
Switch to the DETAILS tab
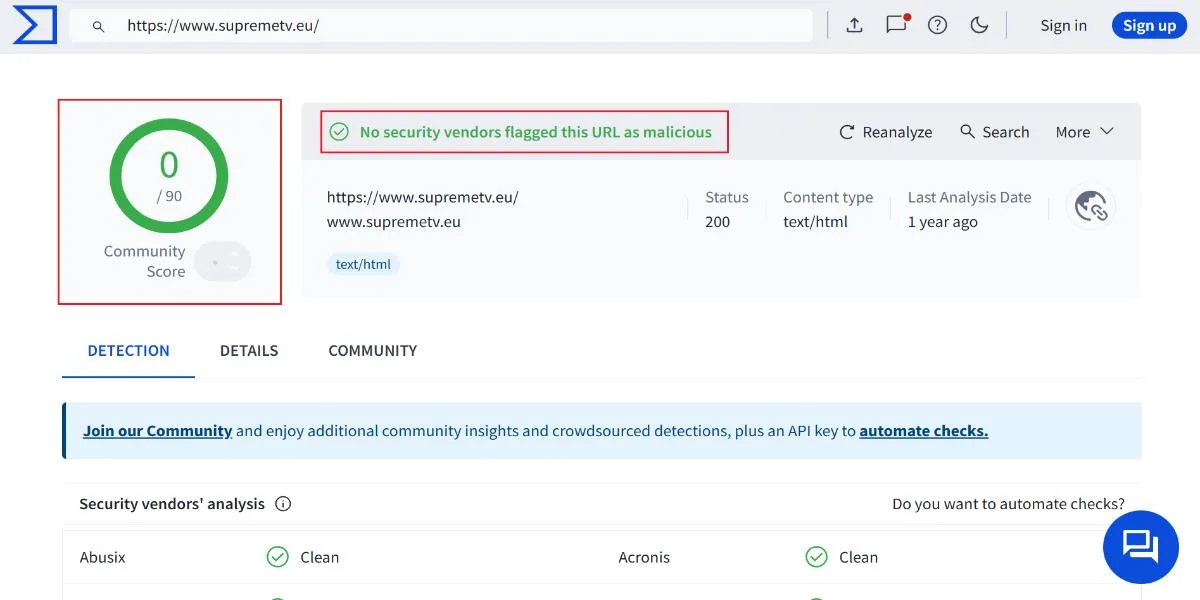(249, 351)
